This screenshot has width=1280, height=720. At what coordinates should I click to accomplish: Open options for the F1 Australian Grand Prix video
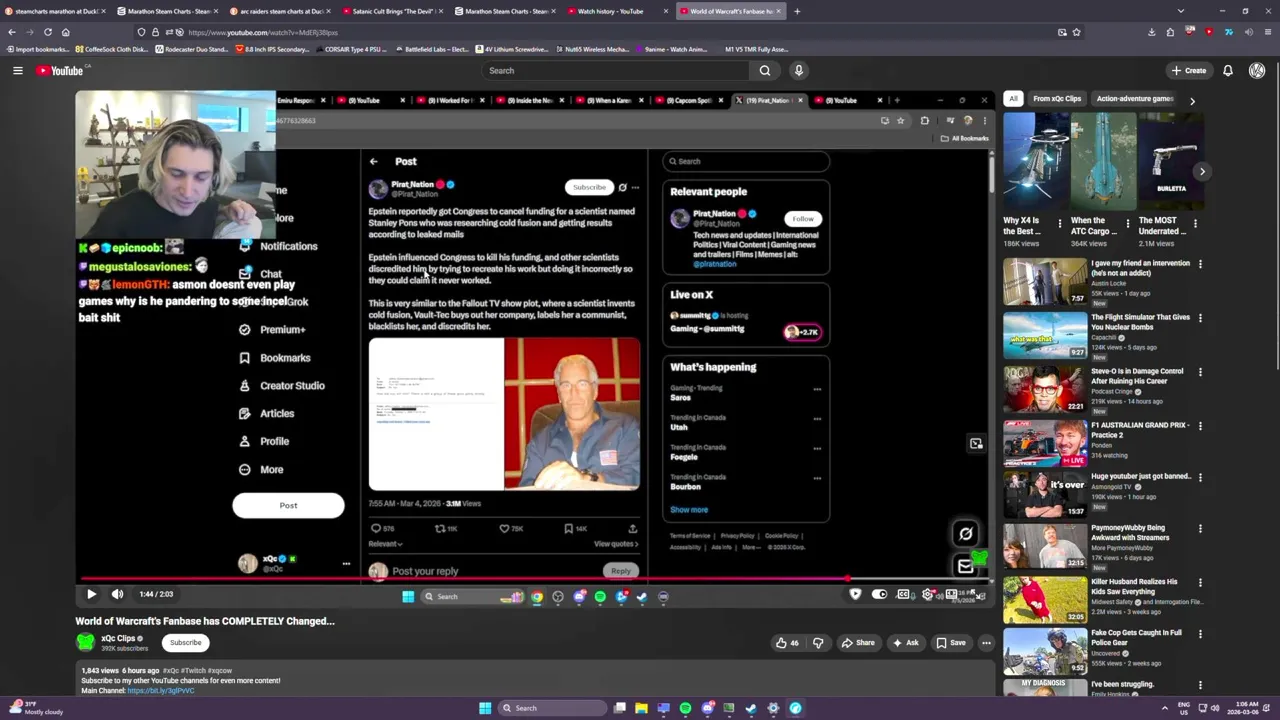click(x=1200, y=426)
